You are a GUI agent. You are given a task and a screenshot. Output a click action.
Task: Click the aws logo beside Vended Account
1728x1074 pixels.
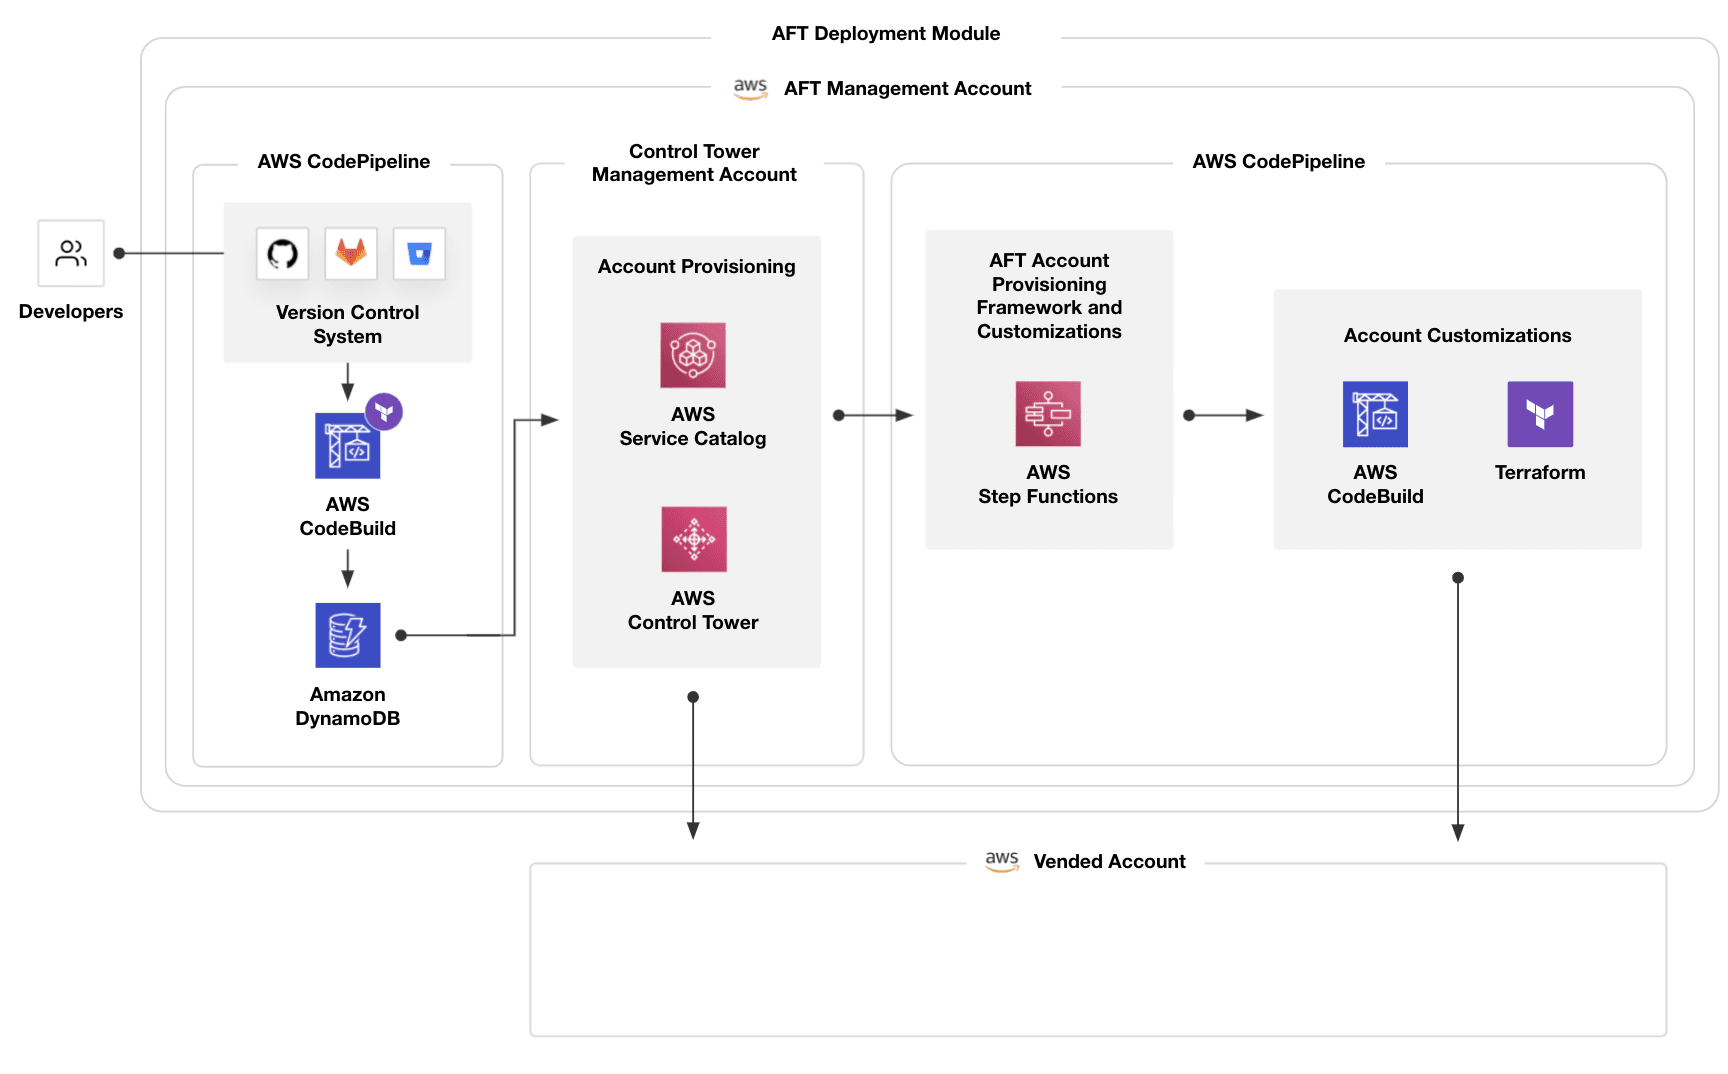[1002, 861]
